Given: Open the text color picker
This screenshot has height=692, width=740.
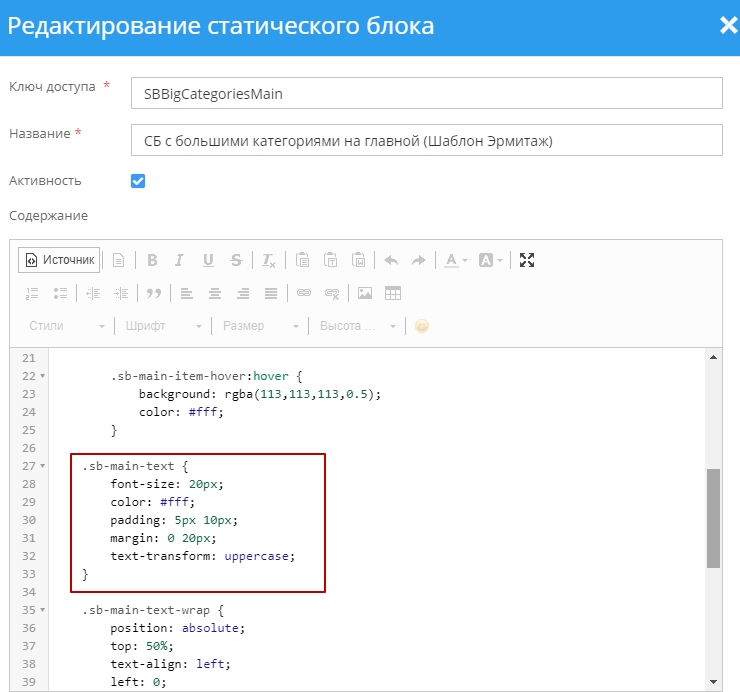Looking at the screenshot, I should [456, 260].
